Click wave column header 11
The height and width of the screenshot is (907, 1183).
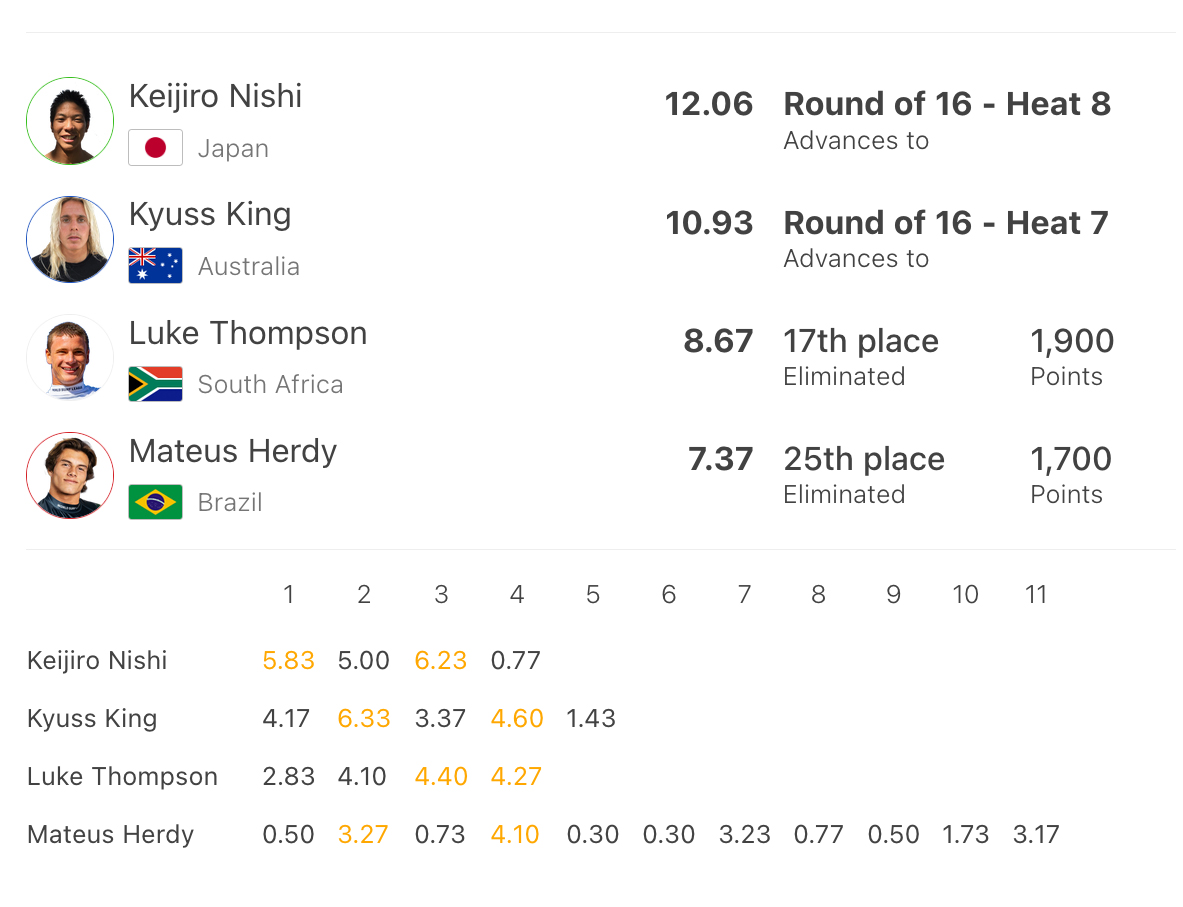point(1036,595)
